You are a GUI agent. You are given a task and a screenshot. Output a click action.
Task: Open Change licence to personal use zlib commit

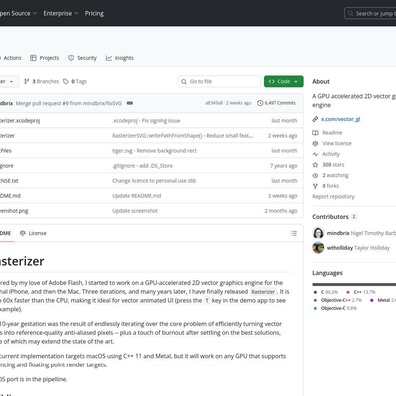click(x=154, y=181)
